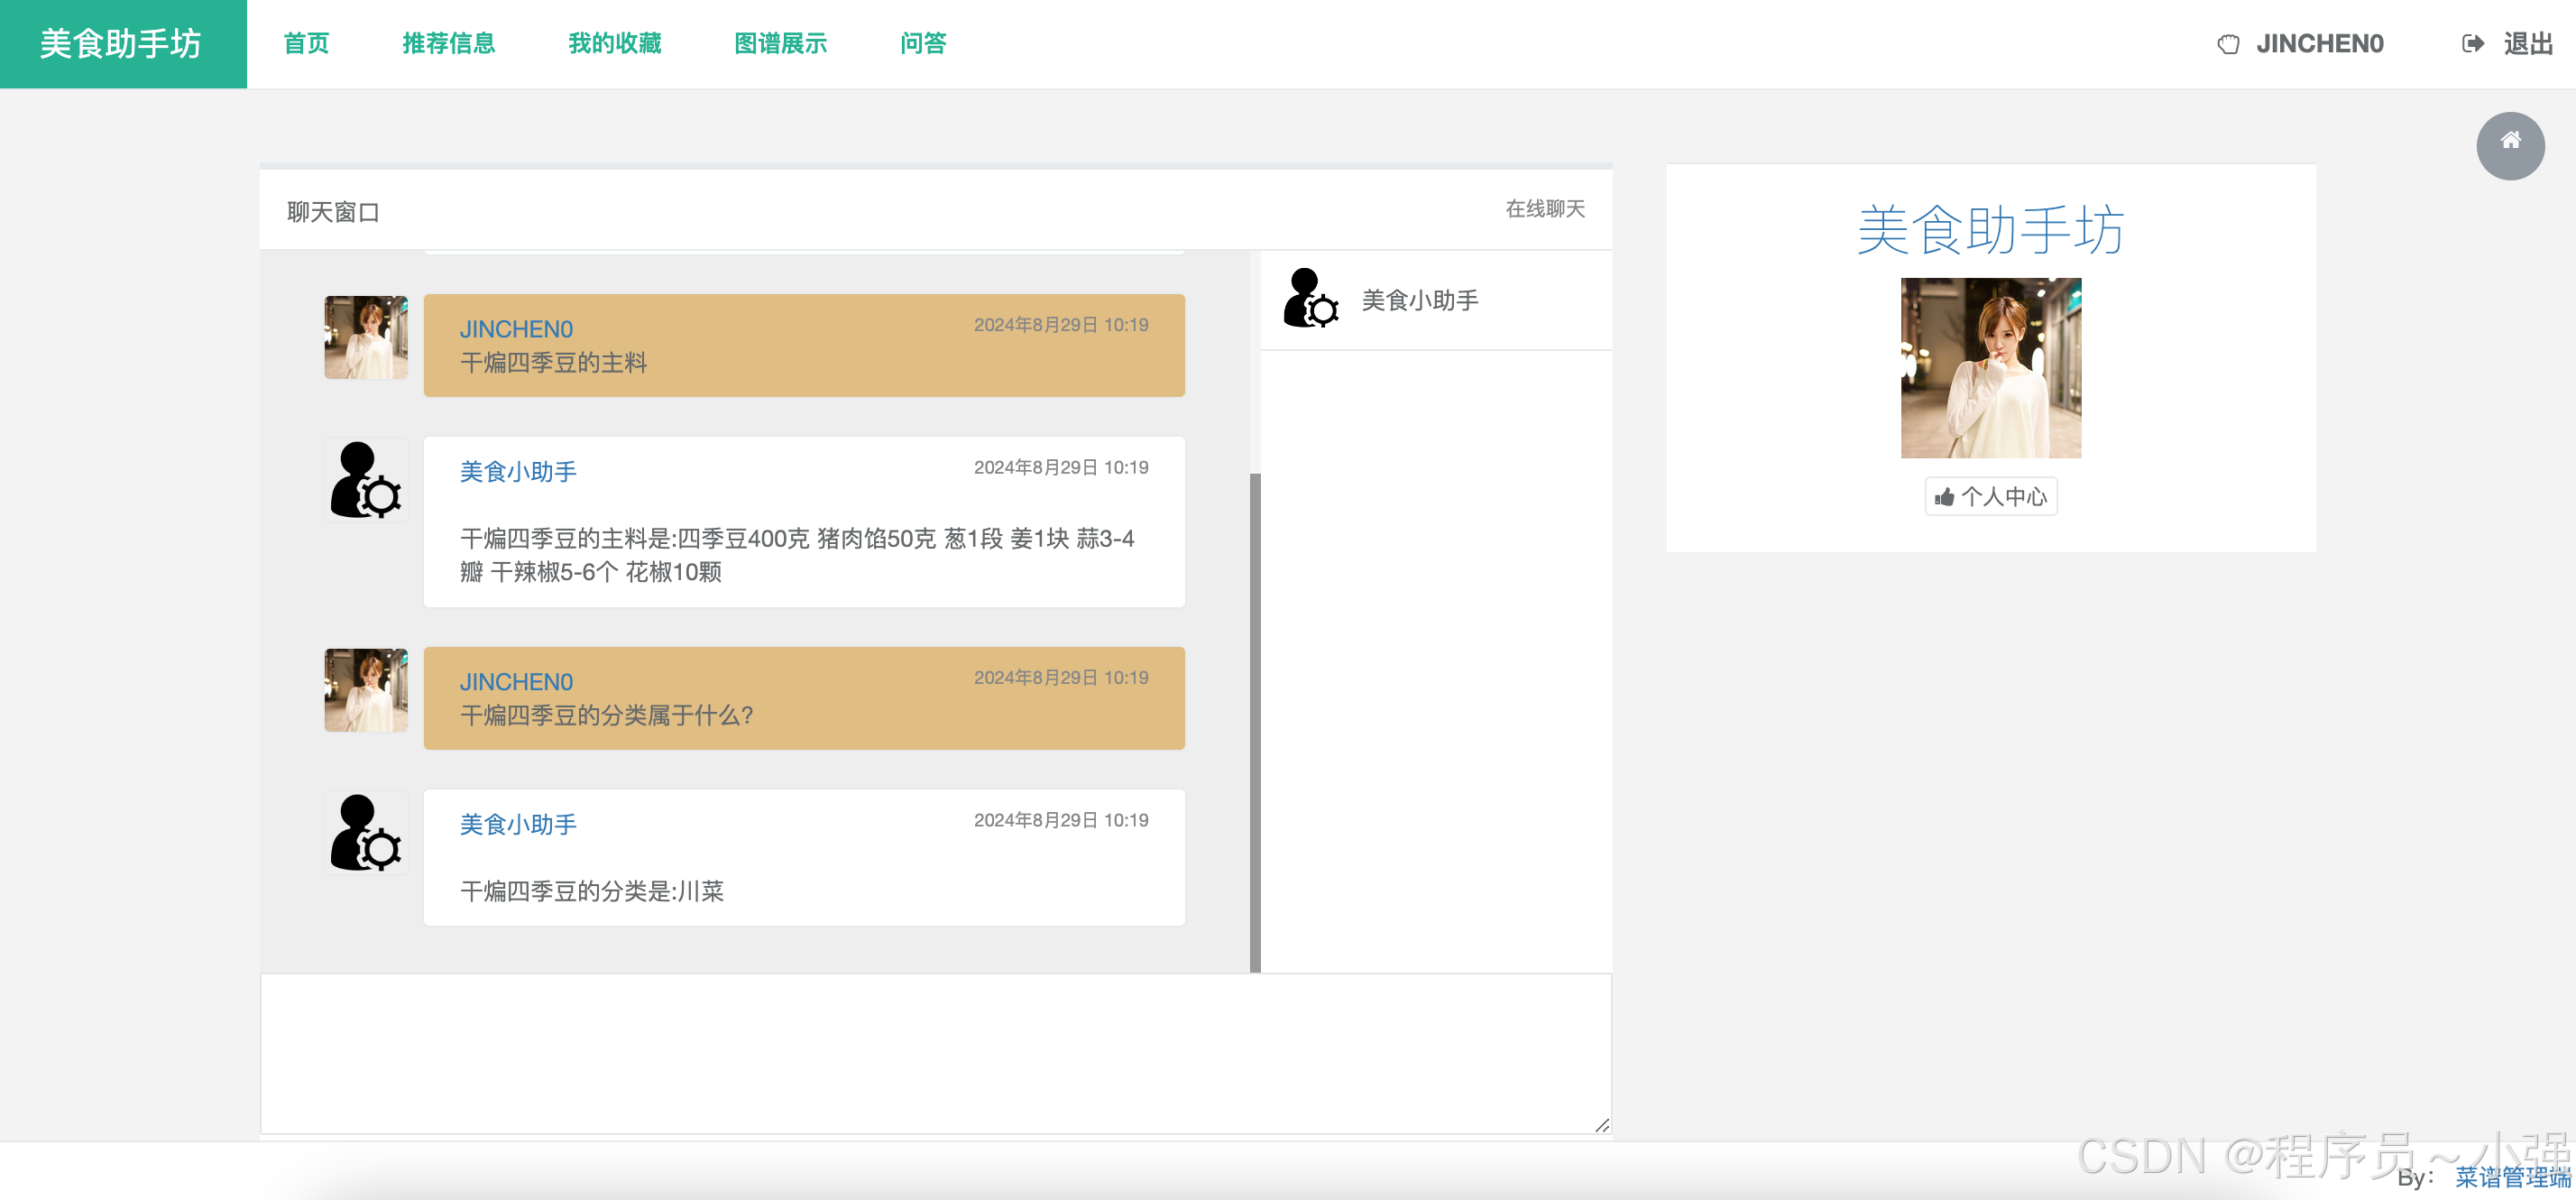Click inside the chat message input box

[935, 1053]
